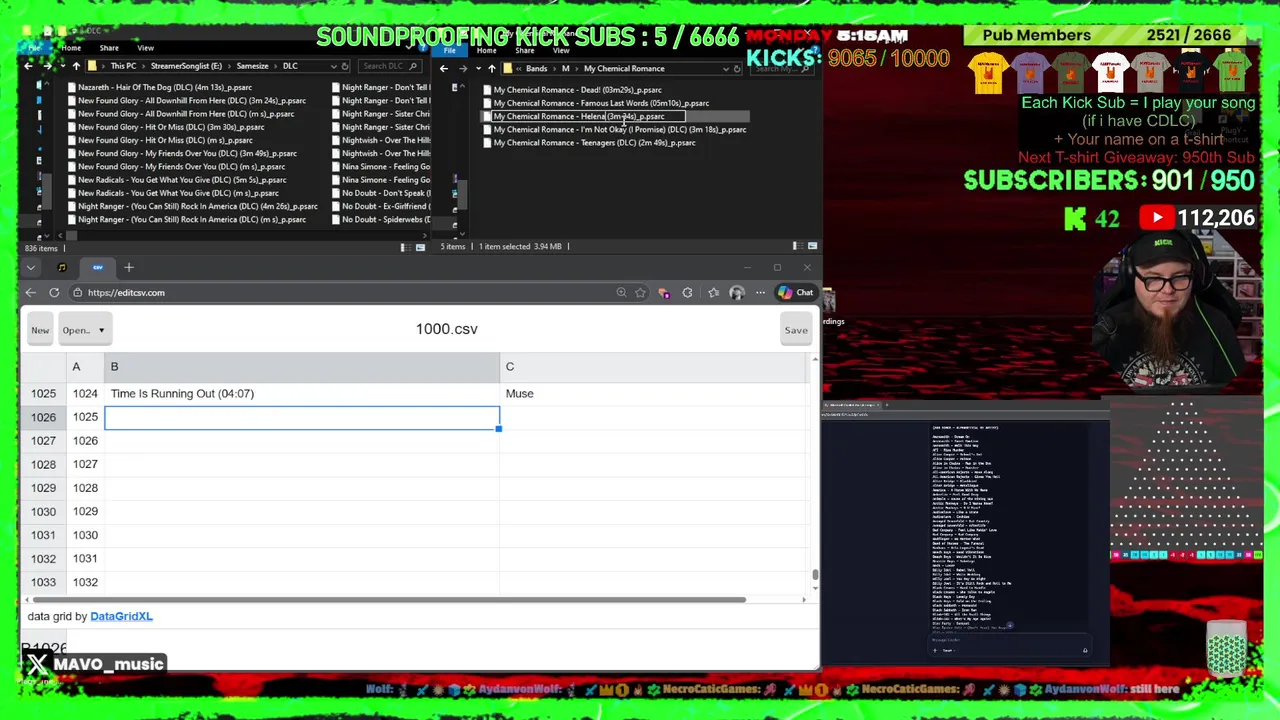Select 'New Found Glory - Hit Or Miss (3m 30s)' file
Viewport: 1280px width, 720px height.
coord(165,127)
